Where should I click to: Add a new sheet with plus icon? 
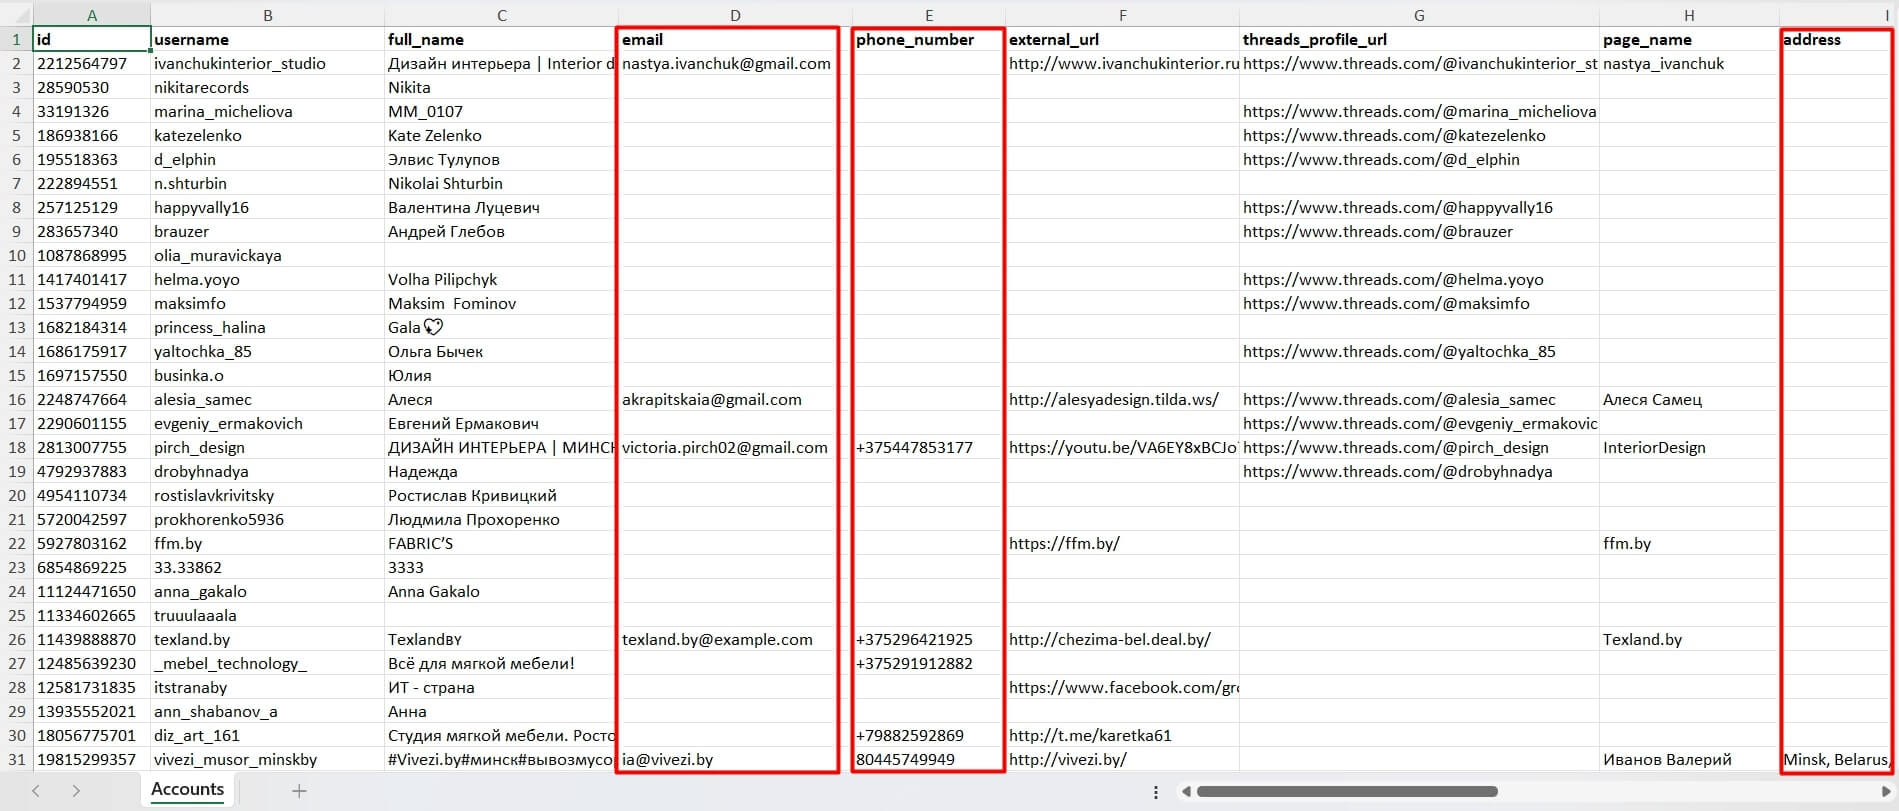[298, 791]
